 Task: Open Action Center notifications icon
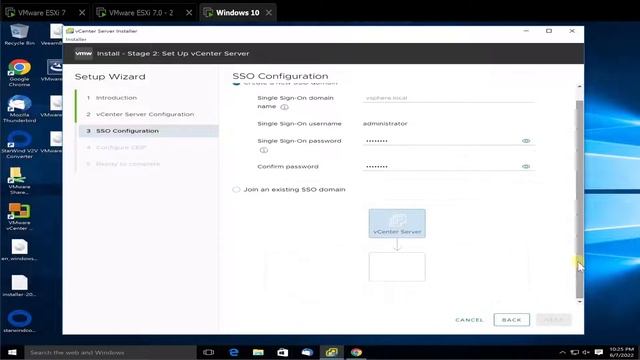point(599,352)
